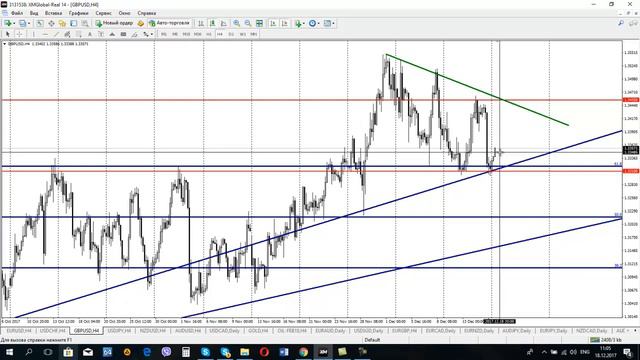Switch to H1 timeframe

pos(209,34)
